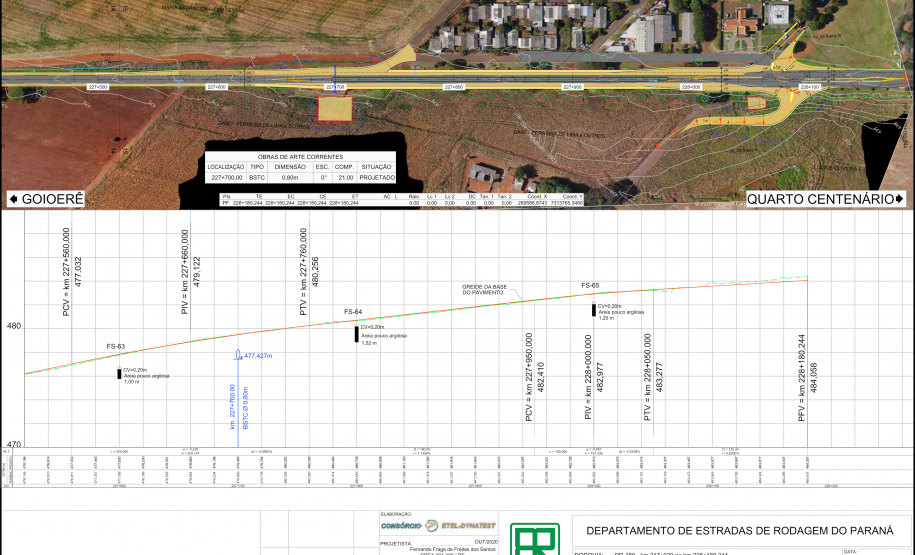Click the LOCALIZAÇÃO column header
Viewport: 915px width, 555px height.
click(226, 167)
